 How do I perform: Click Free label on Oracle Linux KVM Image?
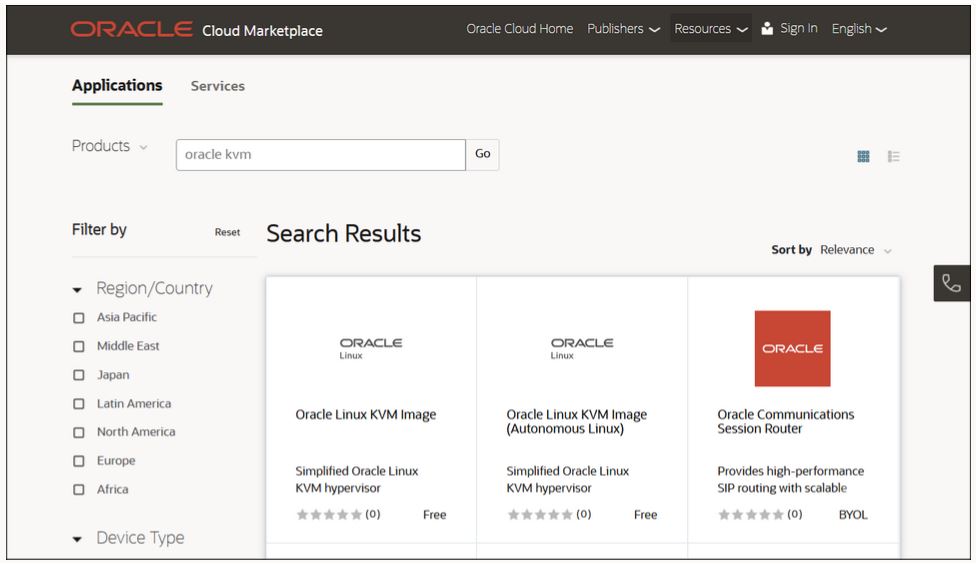click(x=434, y=515)
